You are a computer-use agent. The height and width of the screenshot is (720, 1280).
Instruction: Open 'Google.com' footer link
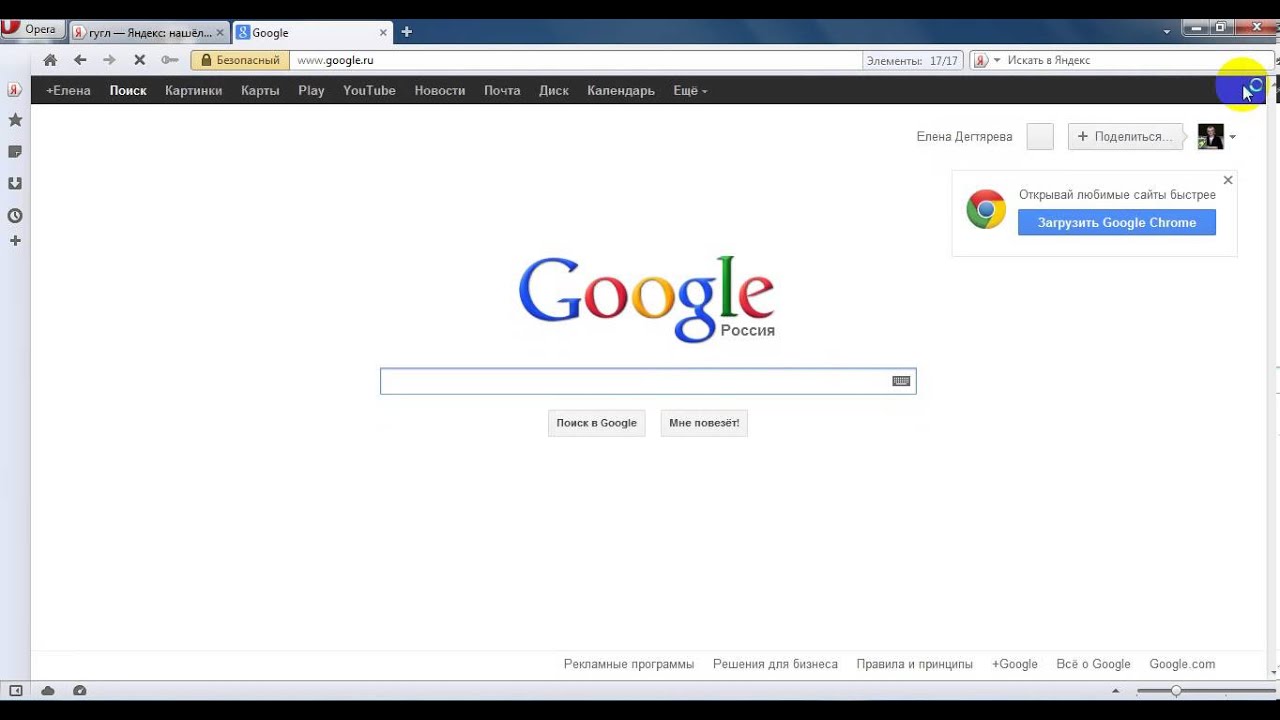tap(1182, 664)
